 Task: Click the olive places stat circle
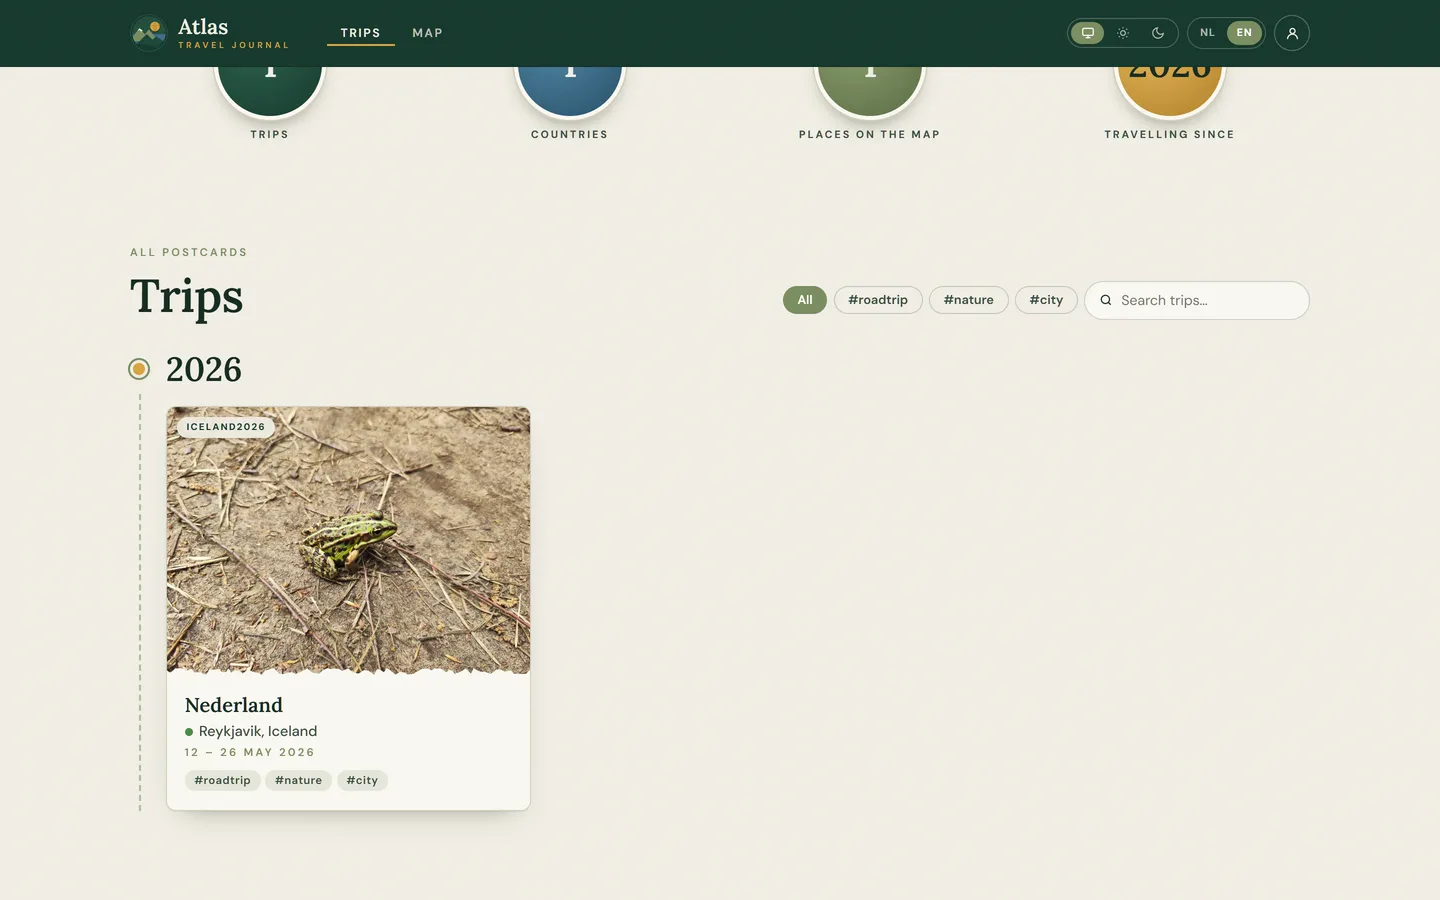point(870,92)
